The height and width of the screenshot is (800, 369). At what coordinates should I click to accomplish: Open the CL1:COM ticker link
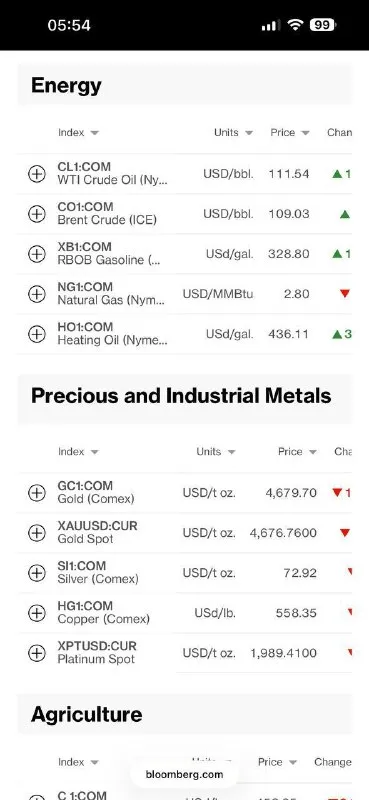tap(84, 167)
